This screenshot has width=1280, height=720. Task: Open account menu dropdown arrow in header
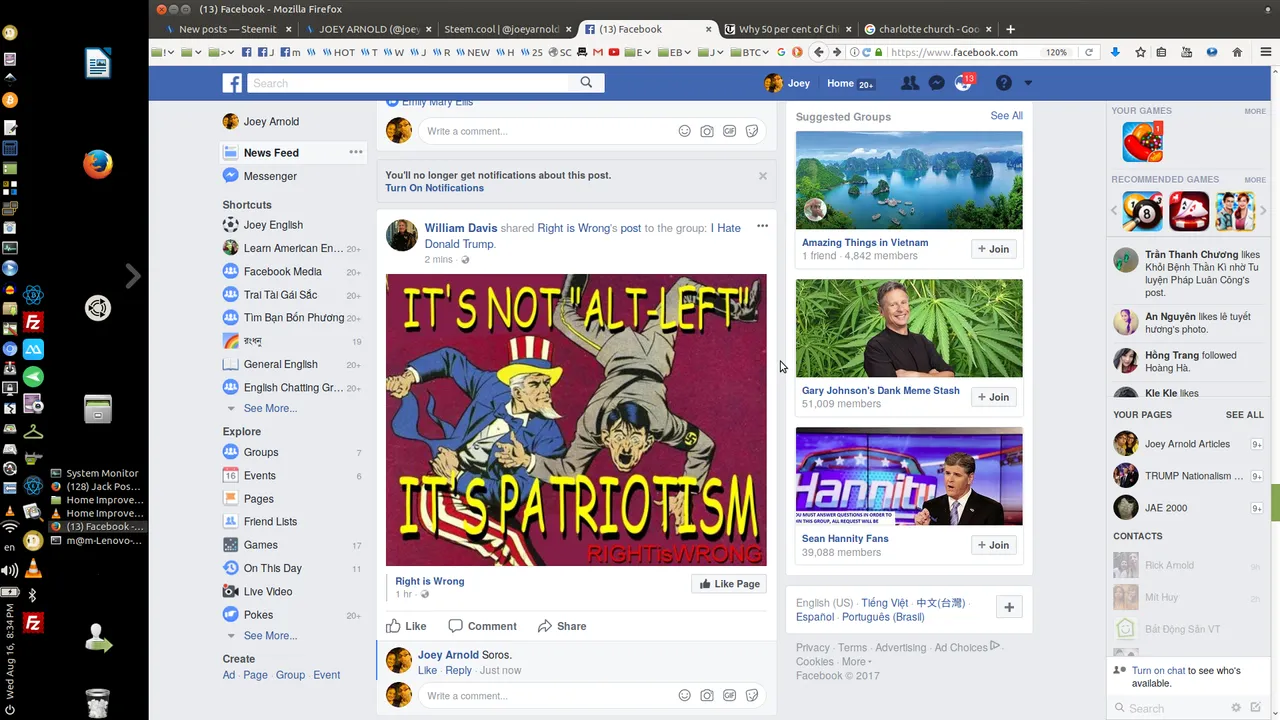(1028, 83)
